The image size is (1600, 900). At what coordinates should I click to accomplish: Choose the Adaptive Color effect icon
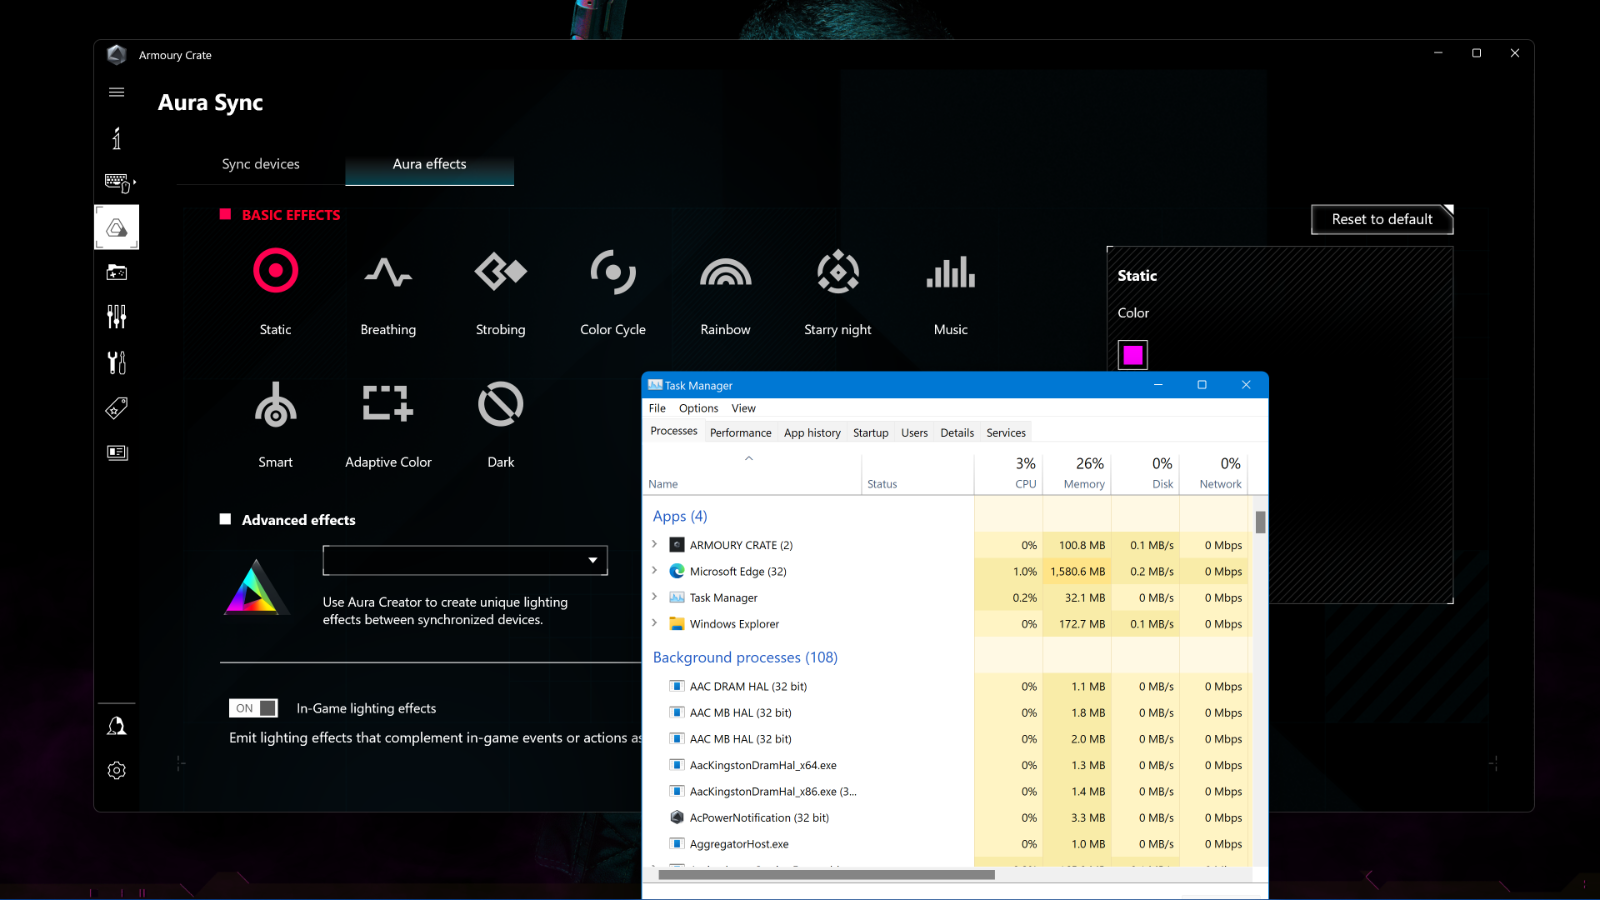388,403
